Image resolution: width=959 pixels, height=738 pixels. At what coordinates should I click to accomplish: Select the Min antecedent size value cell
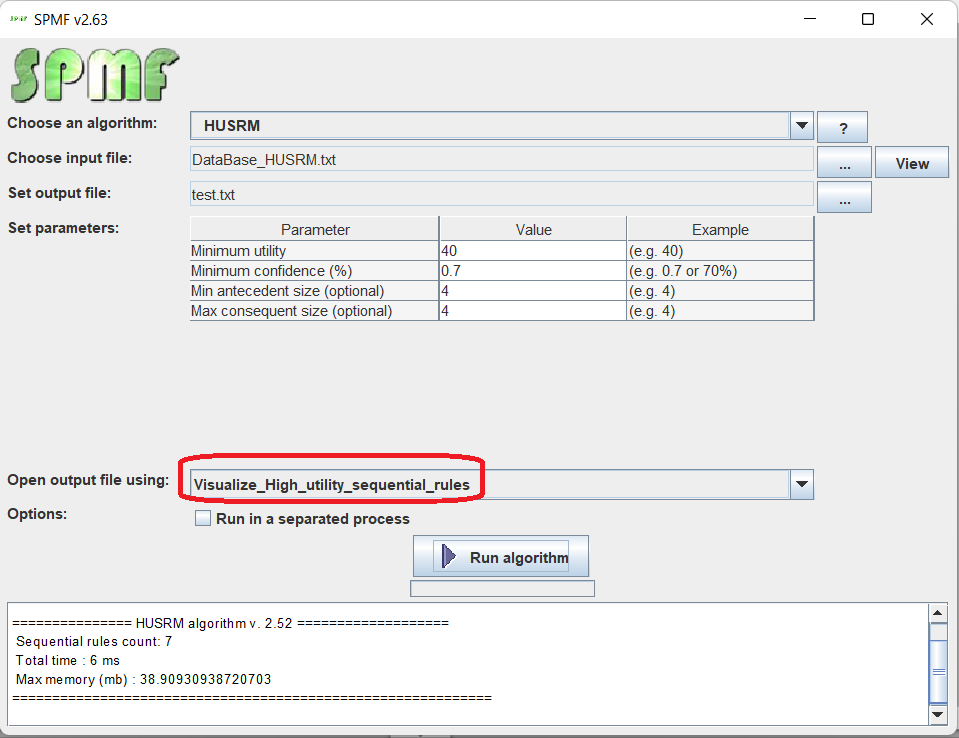532,291
